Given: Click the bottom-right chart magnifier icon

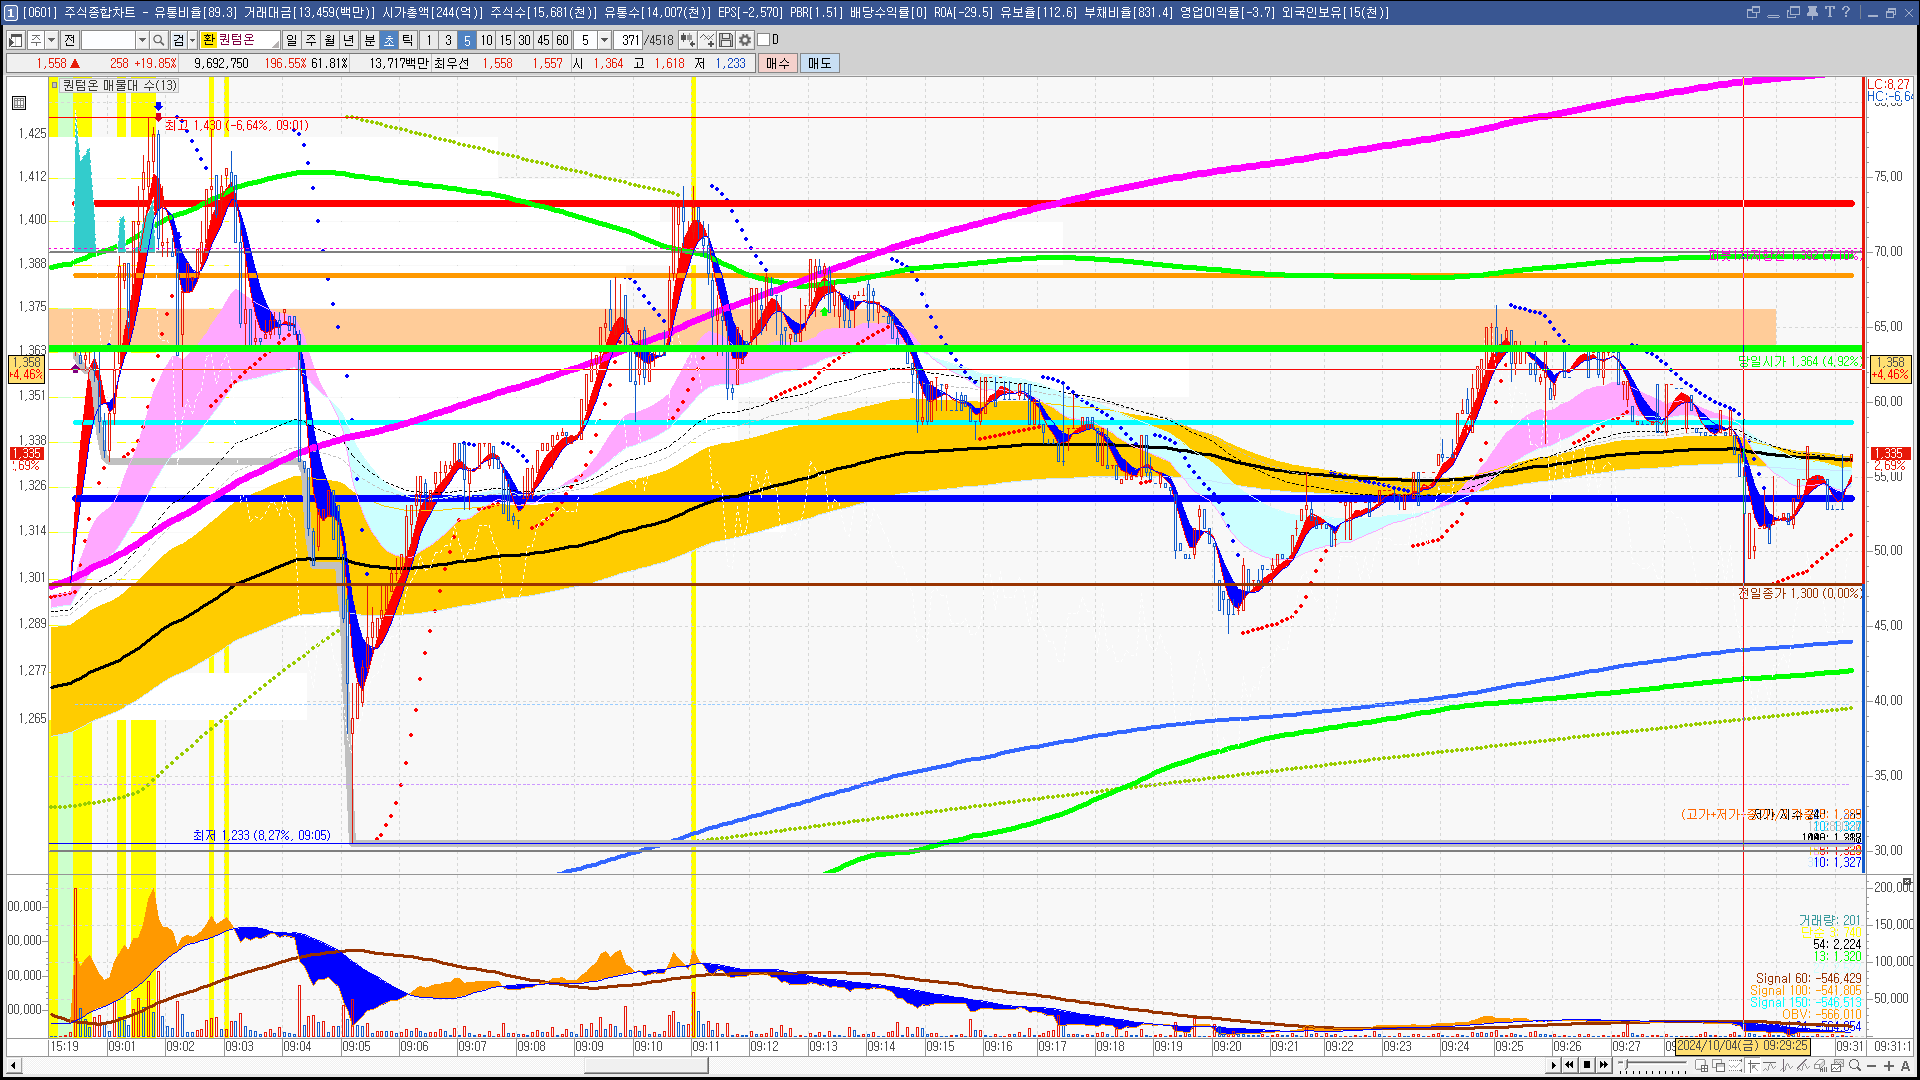Looking at the screenshot, I should pos(1856,1066).
